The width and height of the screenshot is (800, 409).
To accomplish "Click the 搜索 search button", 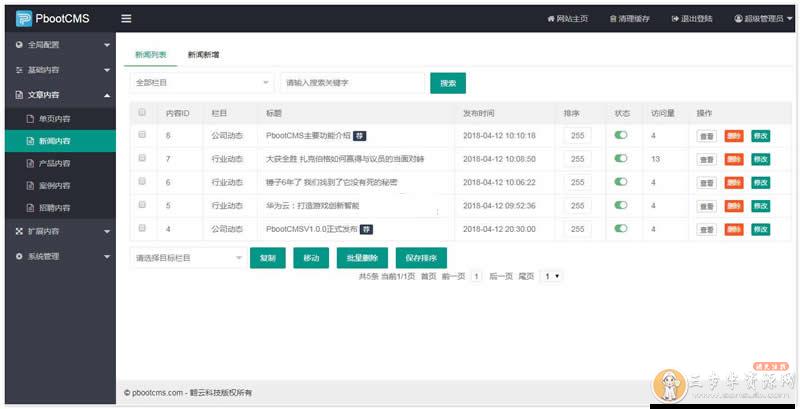I will pyautogui.click(x=447, y=83).
